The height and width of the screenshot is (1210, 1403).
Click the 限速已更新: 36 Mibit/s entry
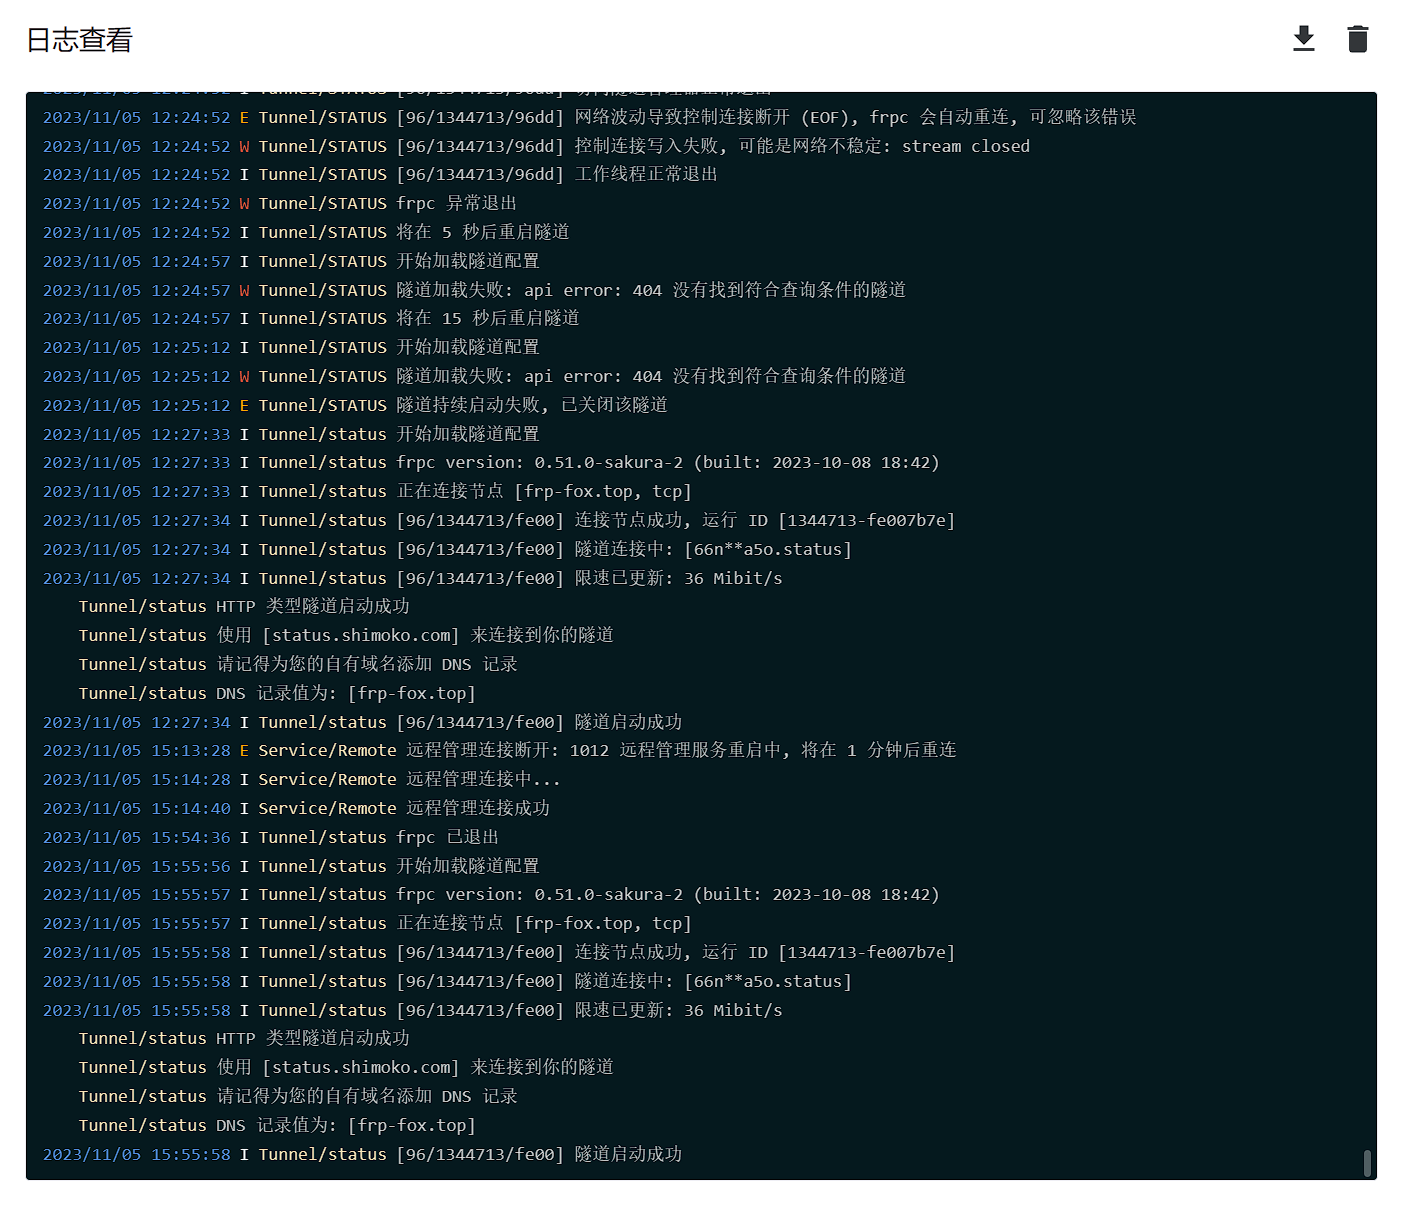click(413, 578)
